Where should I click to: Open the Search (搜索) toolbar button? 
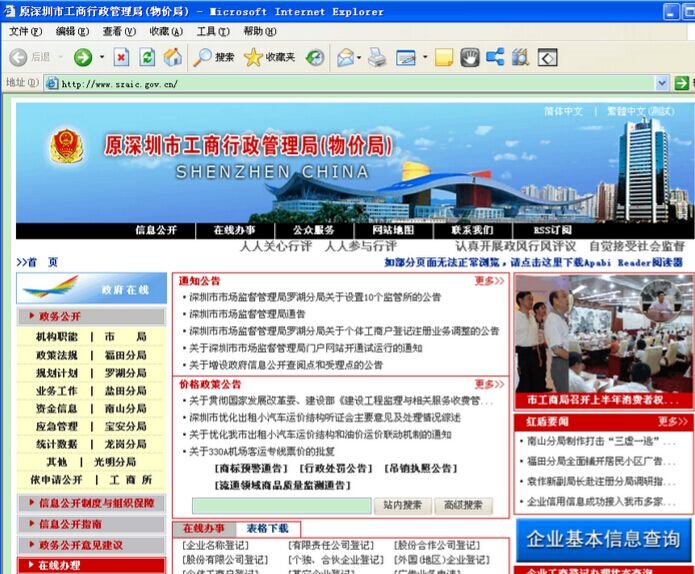coord(214,57)
